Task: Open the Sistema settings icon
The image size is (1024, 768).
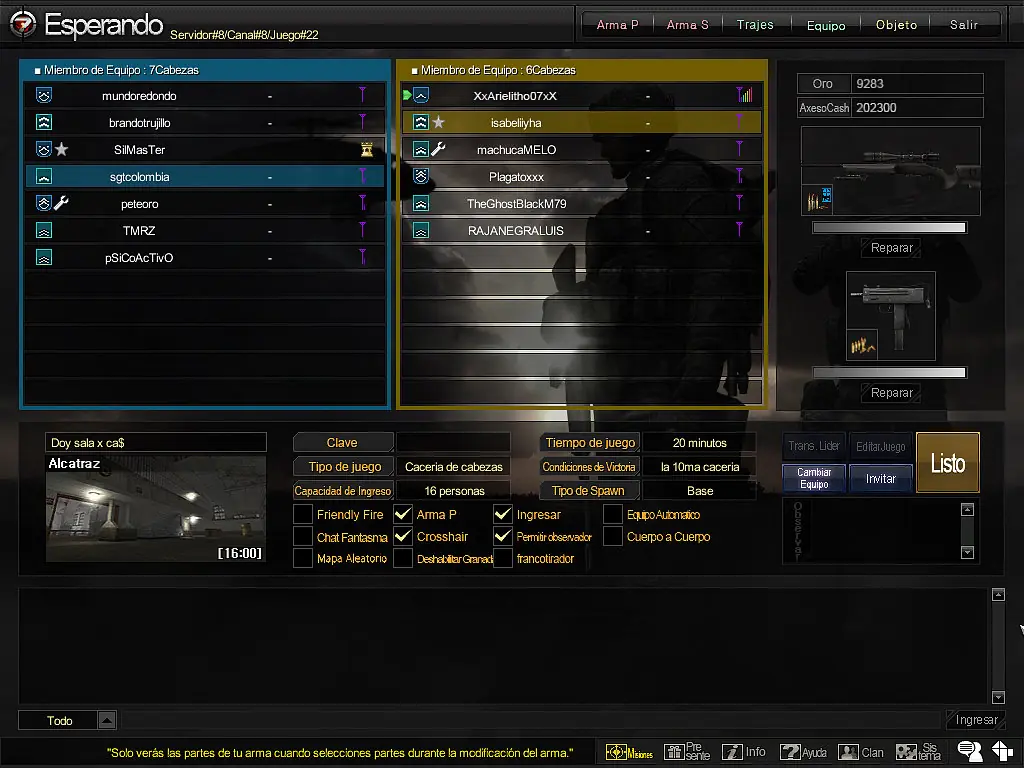Action: [x=918, y=752]
